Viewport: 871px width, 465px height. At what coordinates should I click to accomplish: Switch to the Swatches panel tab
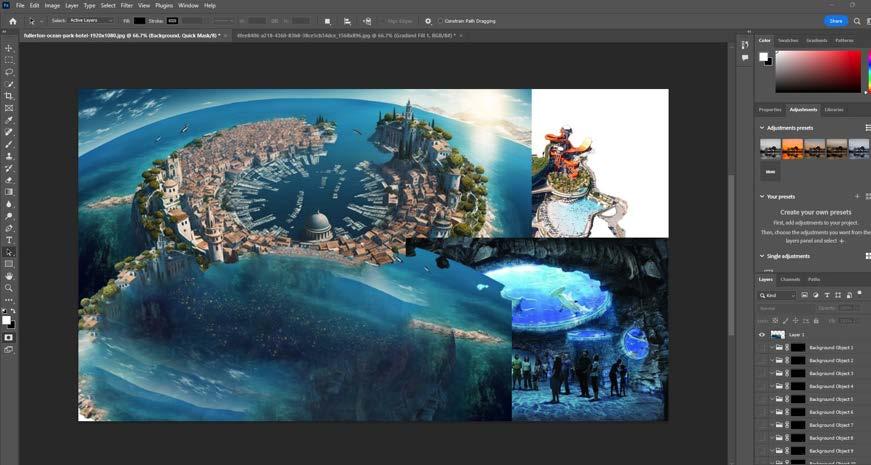click(788, 40)
